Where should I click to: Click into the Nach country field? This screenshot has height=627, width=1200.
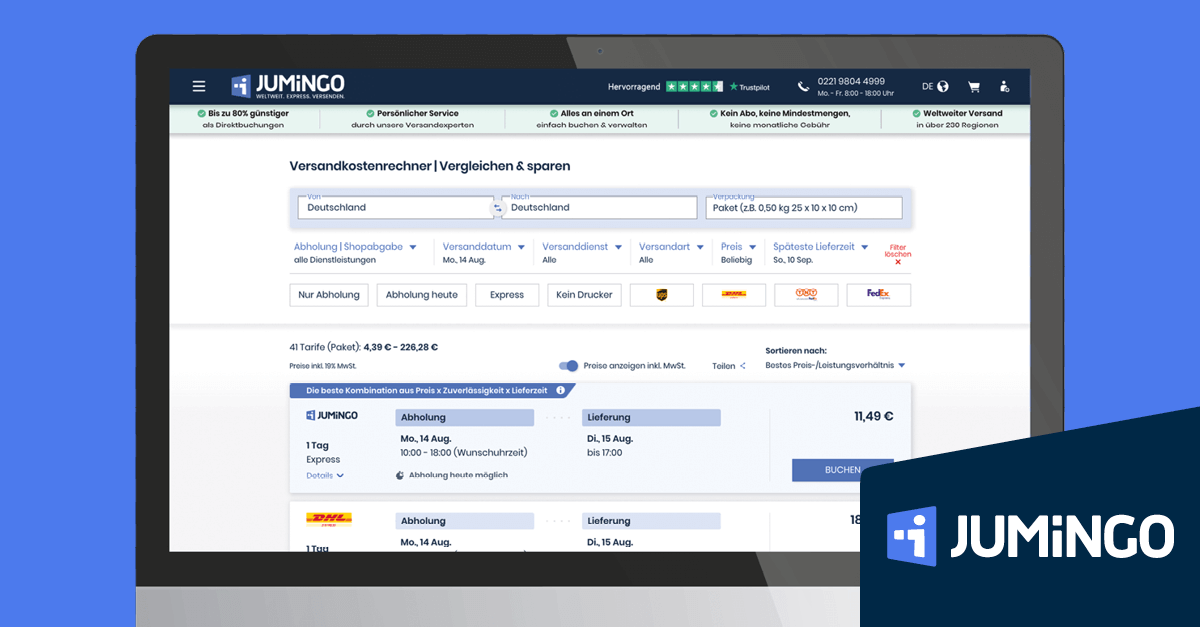coord(600,207)
